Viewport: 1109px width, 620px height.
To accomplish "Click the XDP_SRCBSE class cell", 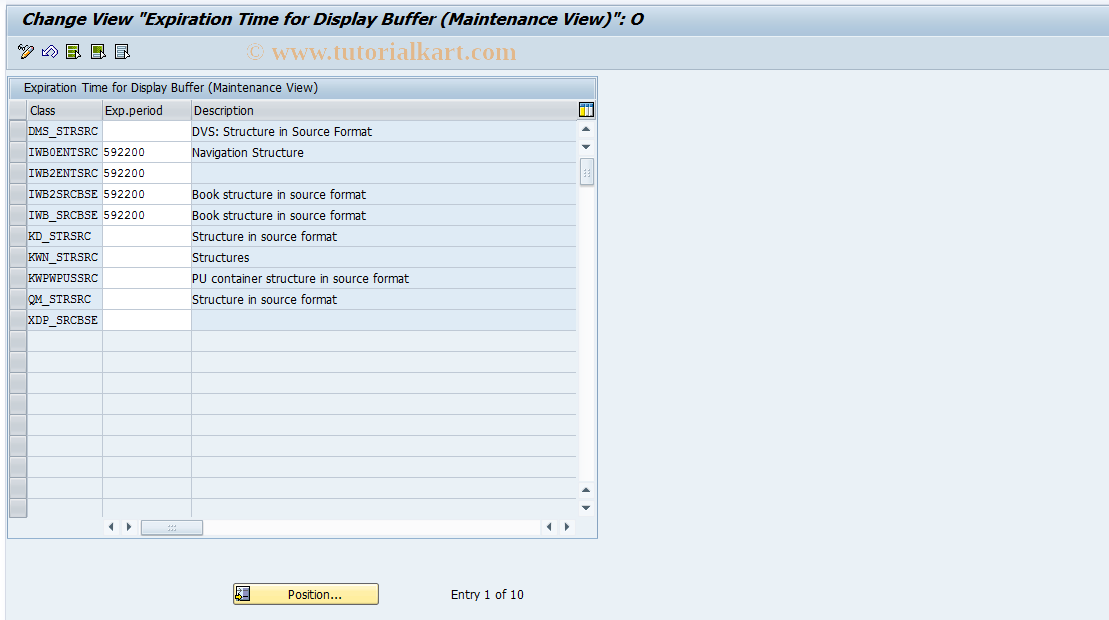I will pyautogui.click(x=65, y=320).
